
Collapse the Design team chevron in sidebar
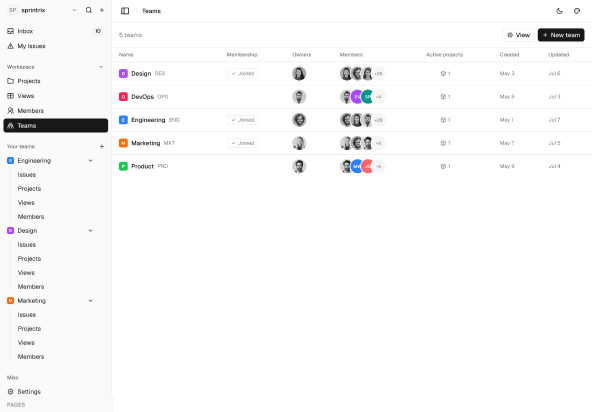click(91, 230)
